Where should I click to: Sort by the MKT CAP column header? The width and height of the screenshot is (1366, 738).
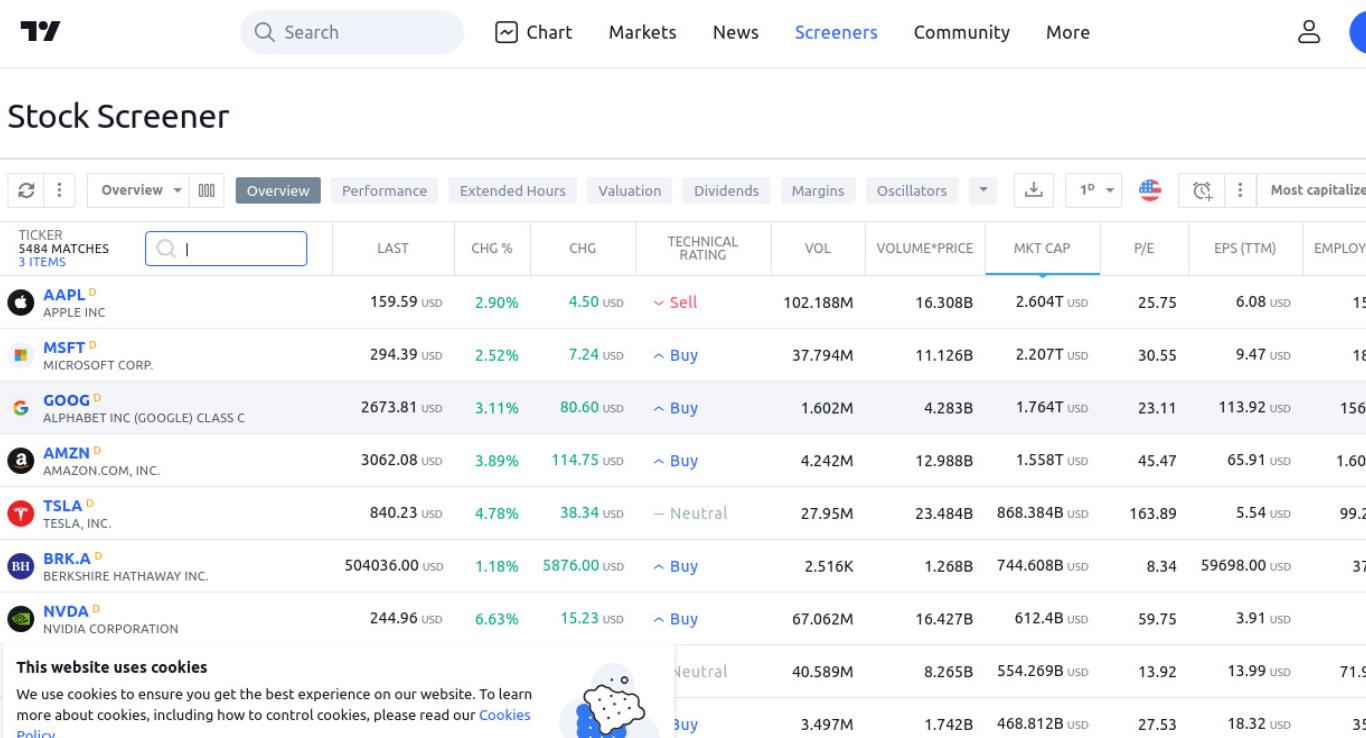click(x=1042, y=248)
